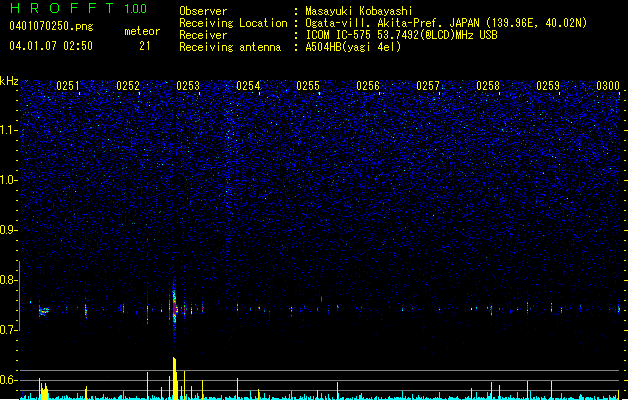Click the 0251 time marker
Viewport: 629px width, 400px height.
point(68,86)
